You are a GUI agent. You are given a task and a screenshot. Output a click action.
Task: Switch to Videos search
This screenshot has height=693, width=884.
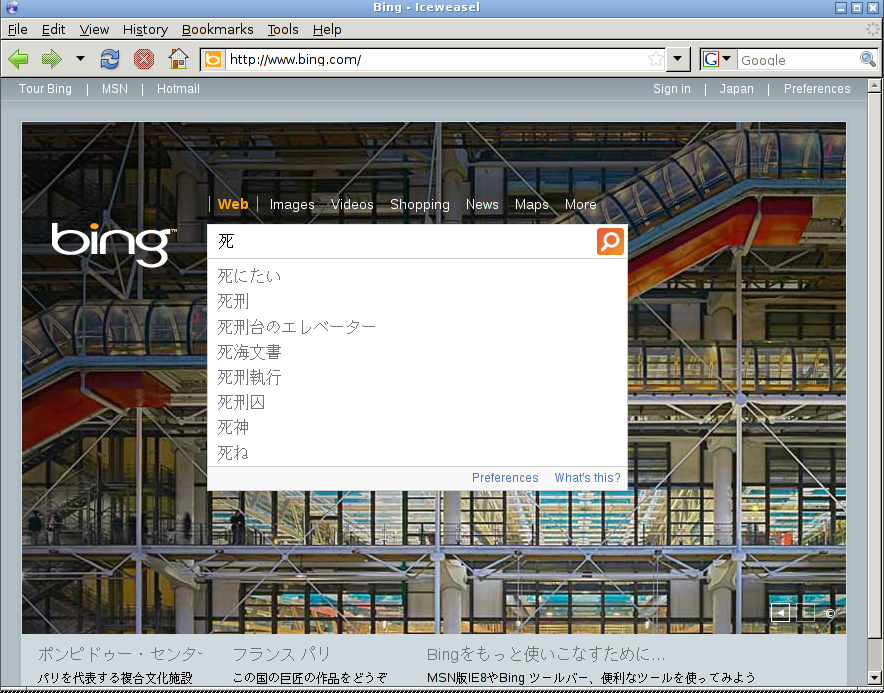click(352, 204)
